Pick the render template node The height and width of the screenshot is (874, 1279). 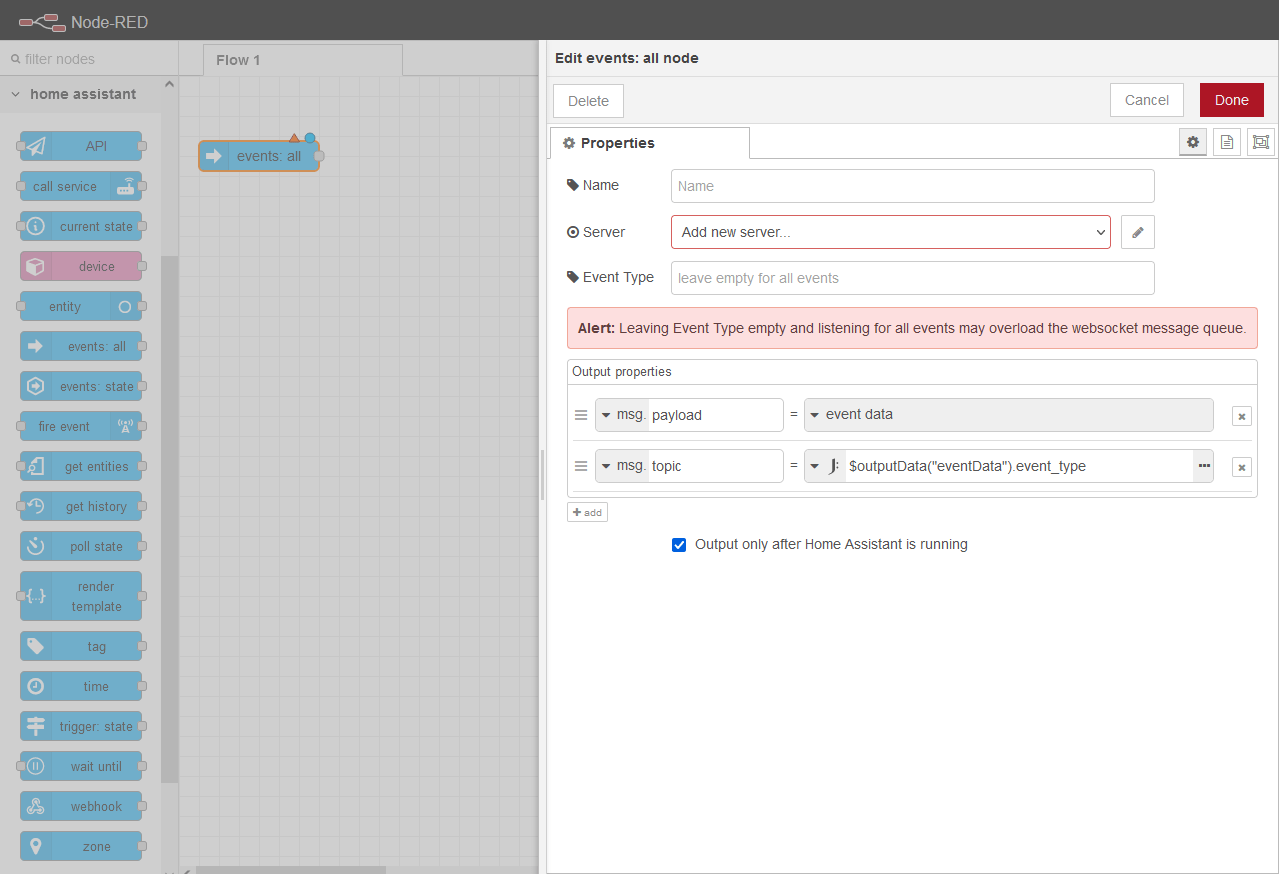click(x=80, y=596)
